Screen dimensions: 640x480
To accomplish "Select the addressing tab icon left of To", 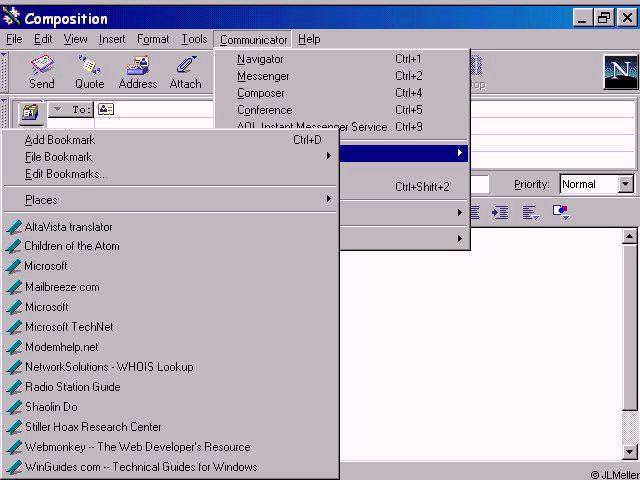I will 30,112.
